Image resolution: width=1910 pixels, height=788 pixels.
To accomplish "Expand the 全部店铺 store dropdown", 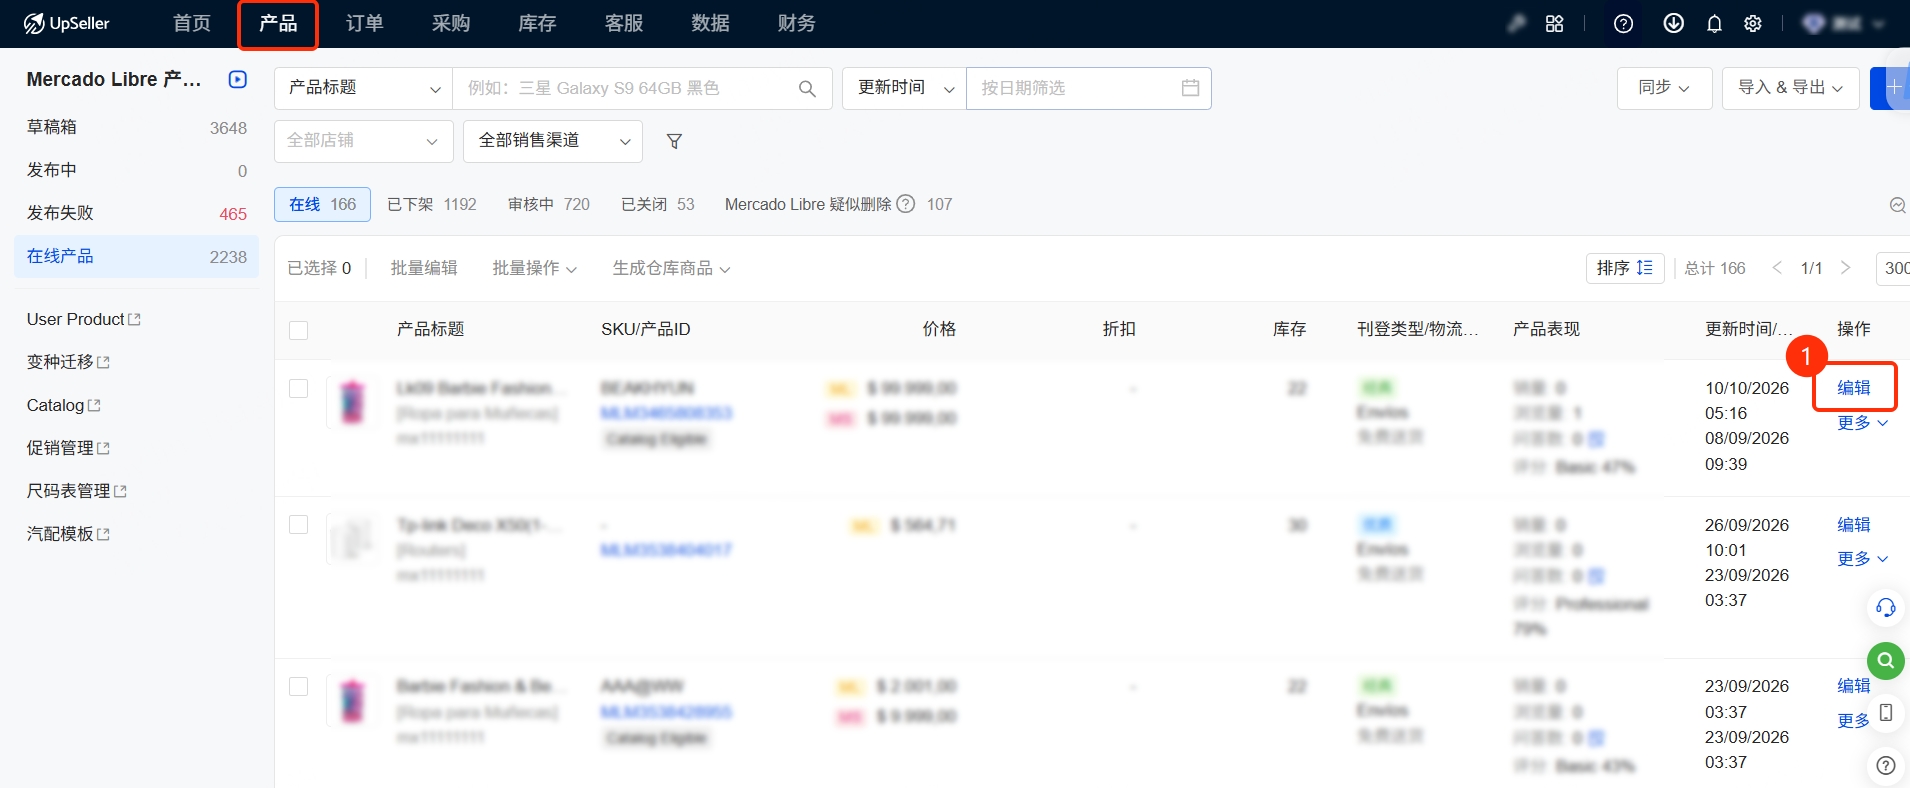I will (363, 141).
